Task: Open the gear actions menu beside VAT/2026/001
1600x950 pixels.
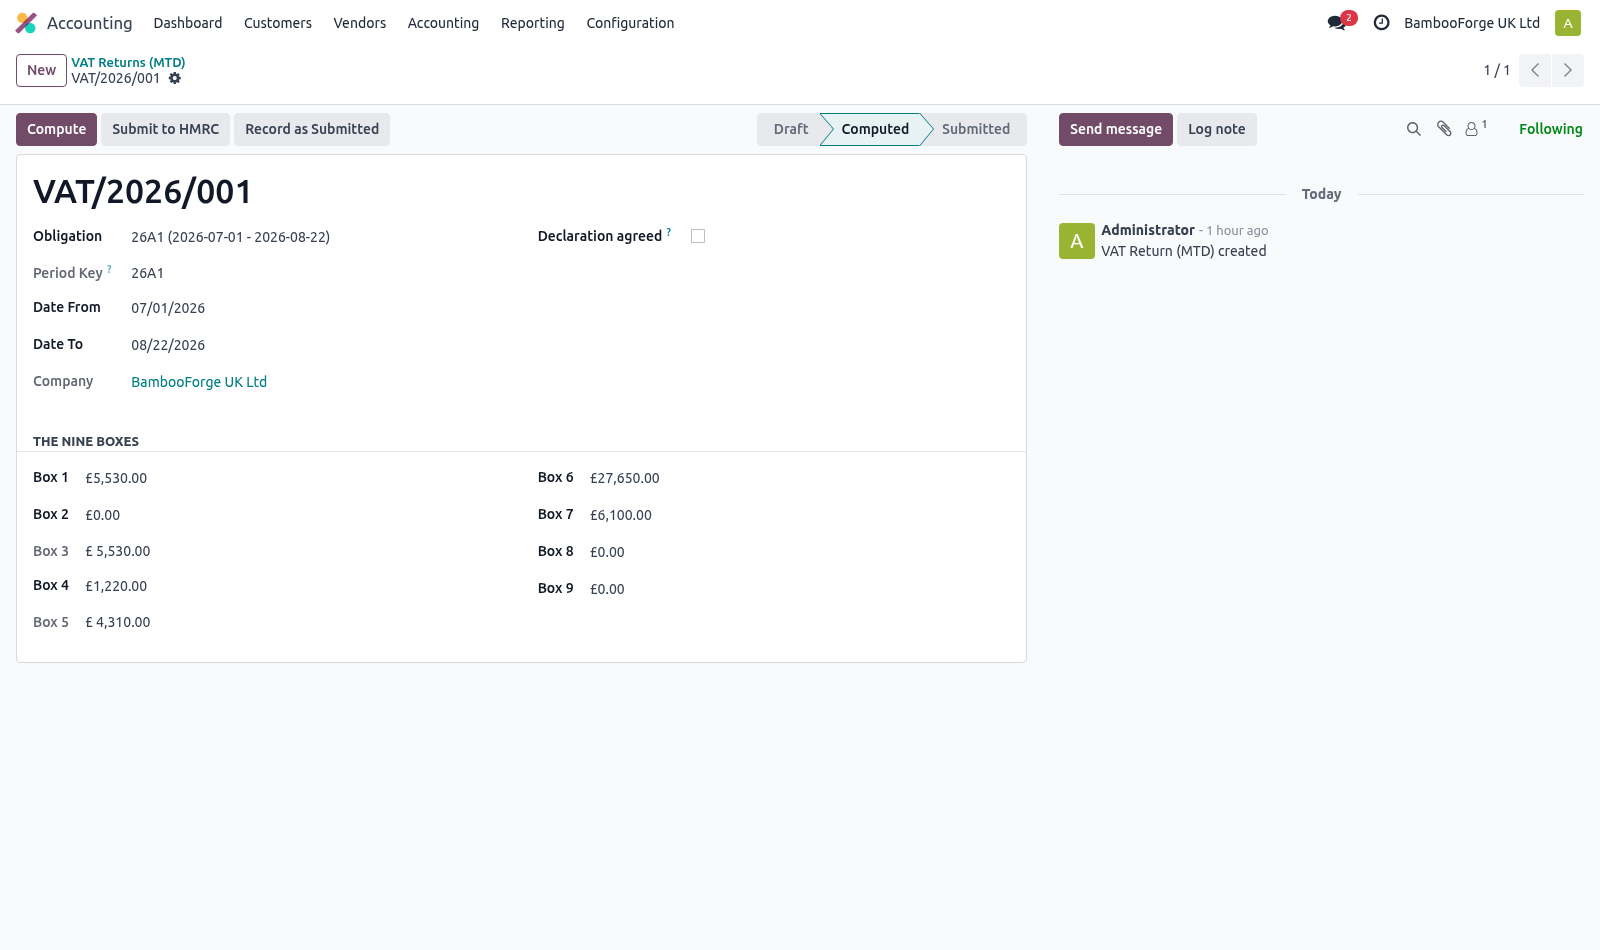Action: point(175,78)
